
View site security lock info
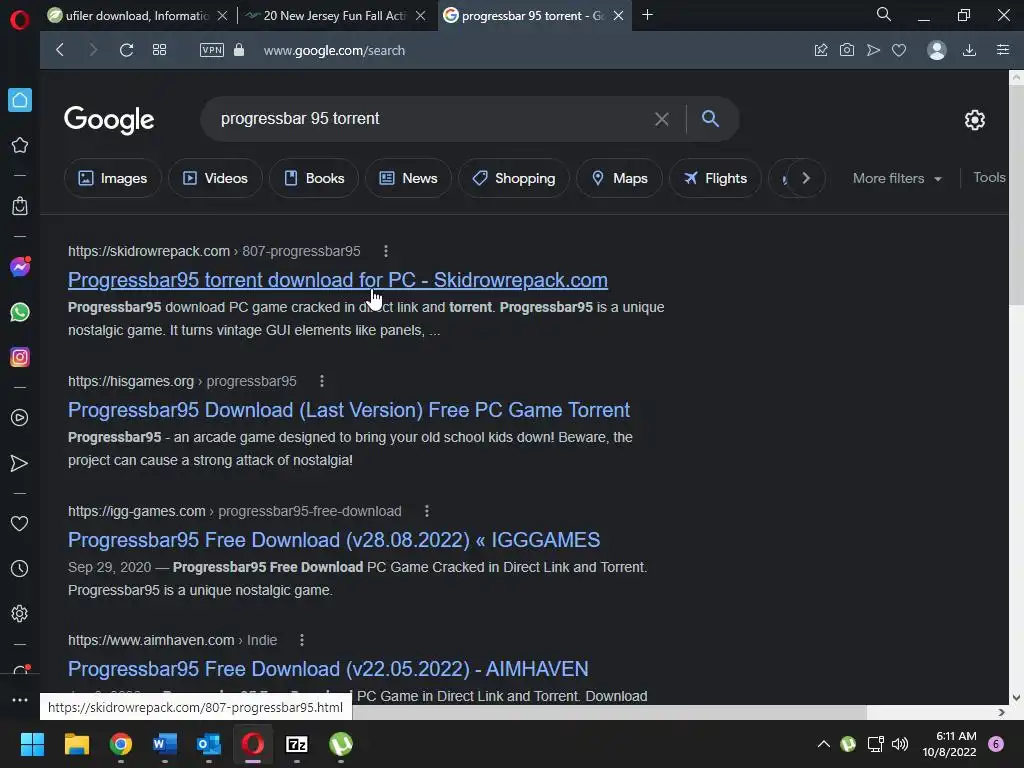tap(239, 50)
